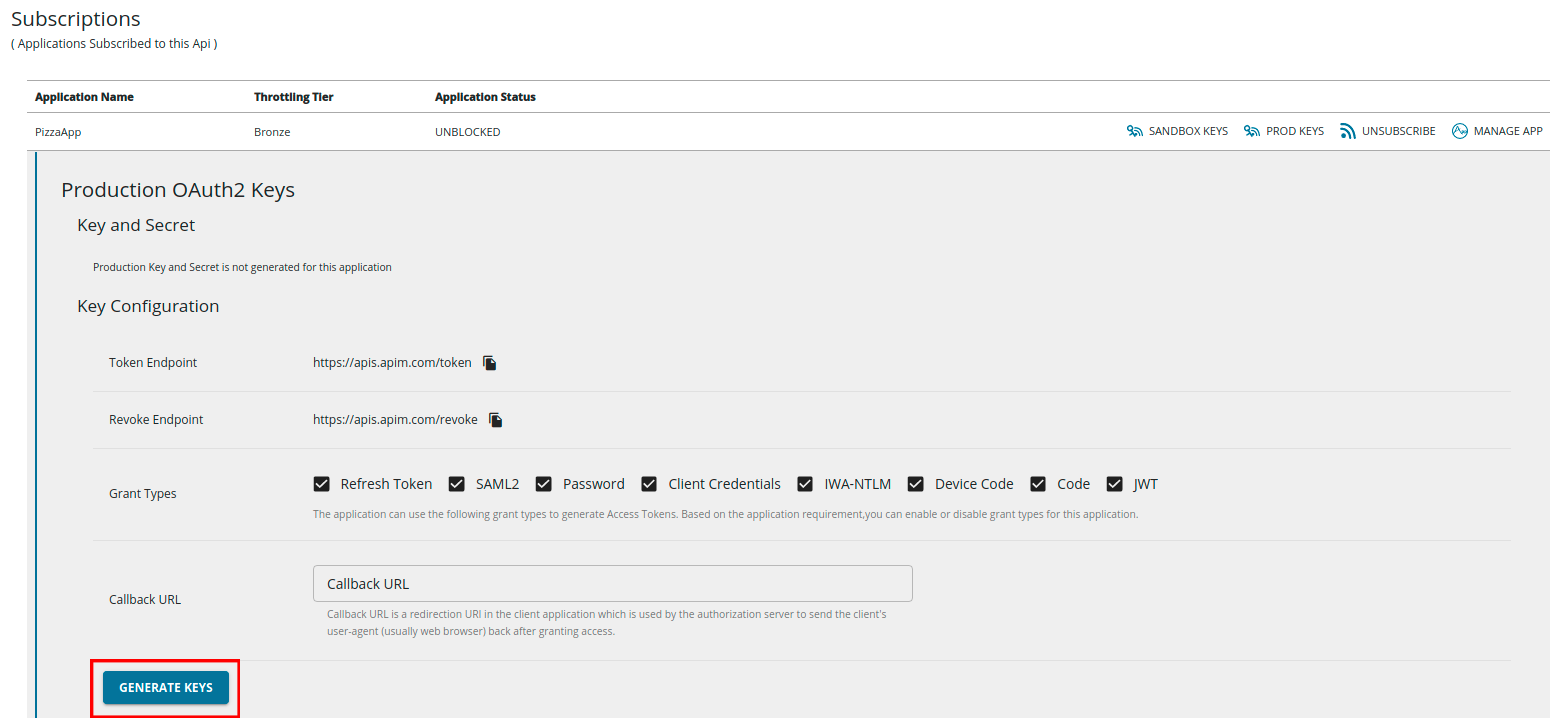Toggle the IWA-NTLM grant type checkbox
The image size is (1550, 718).
(805, 483)
